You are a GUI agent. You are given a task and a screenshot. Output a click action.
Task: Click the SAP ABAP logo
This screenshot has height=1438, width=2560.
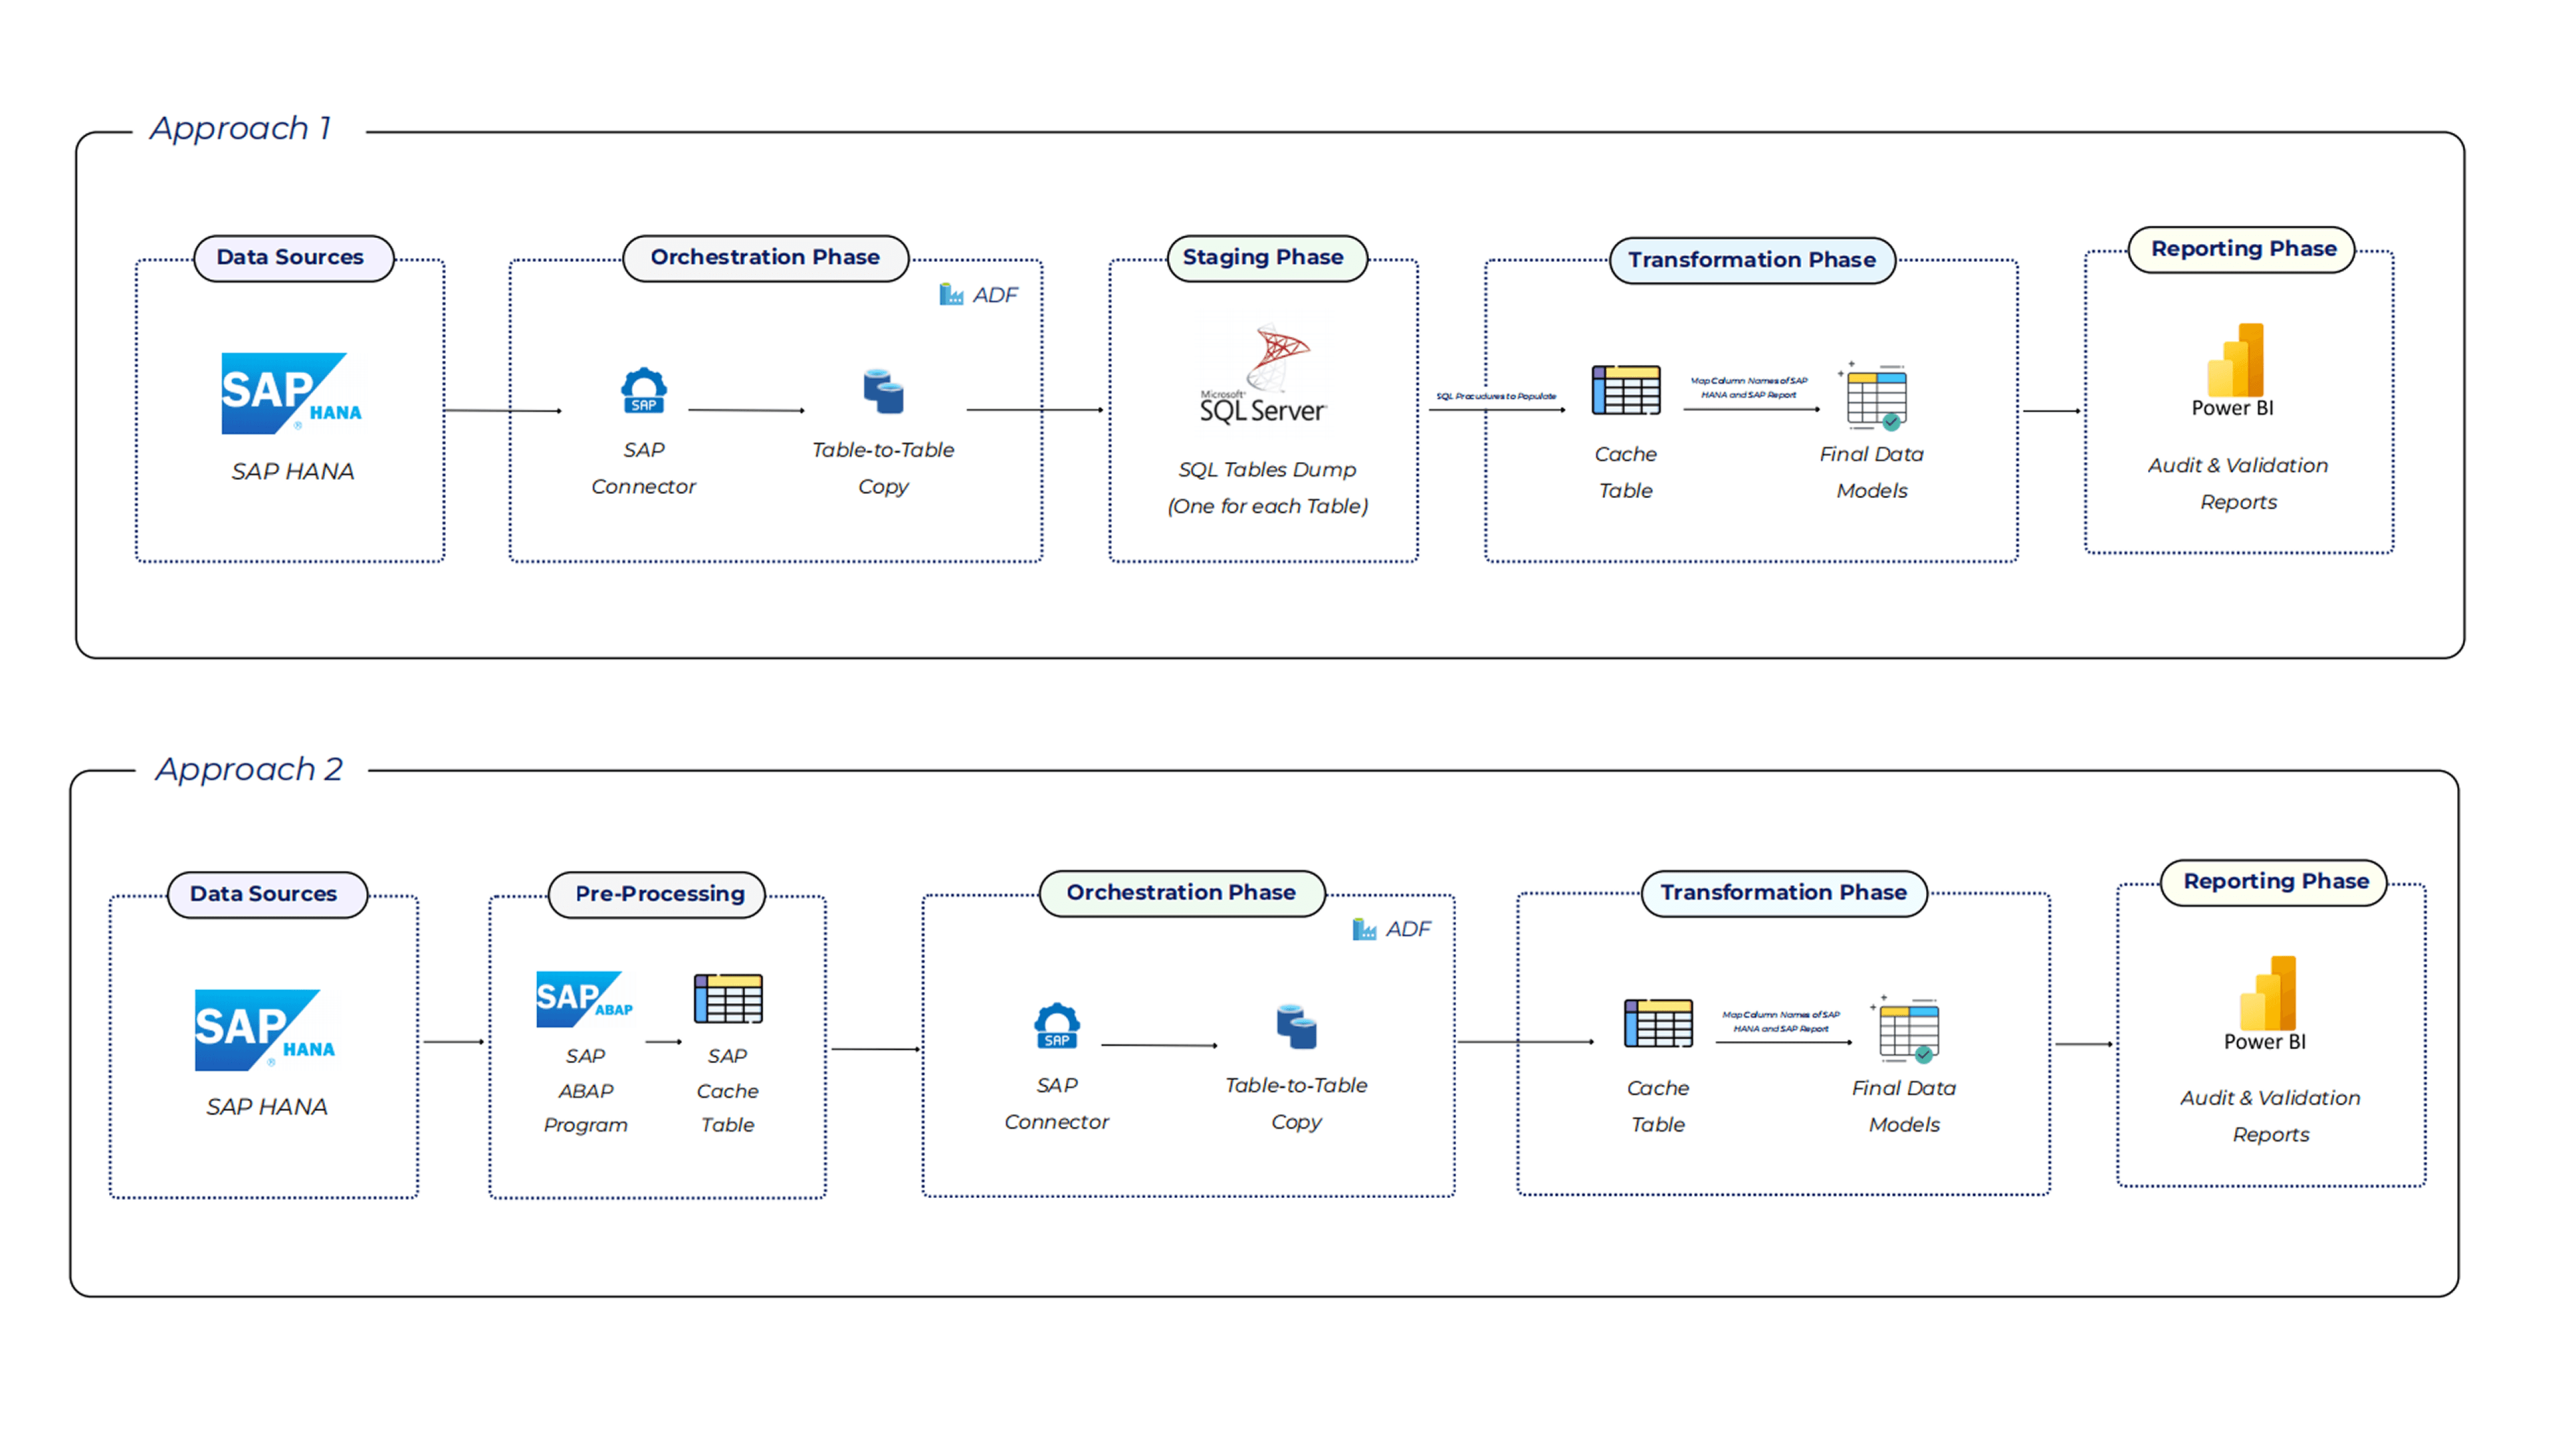pos(584,999)
